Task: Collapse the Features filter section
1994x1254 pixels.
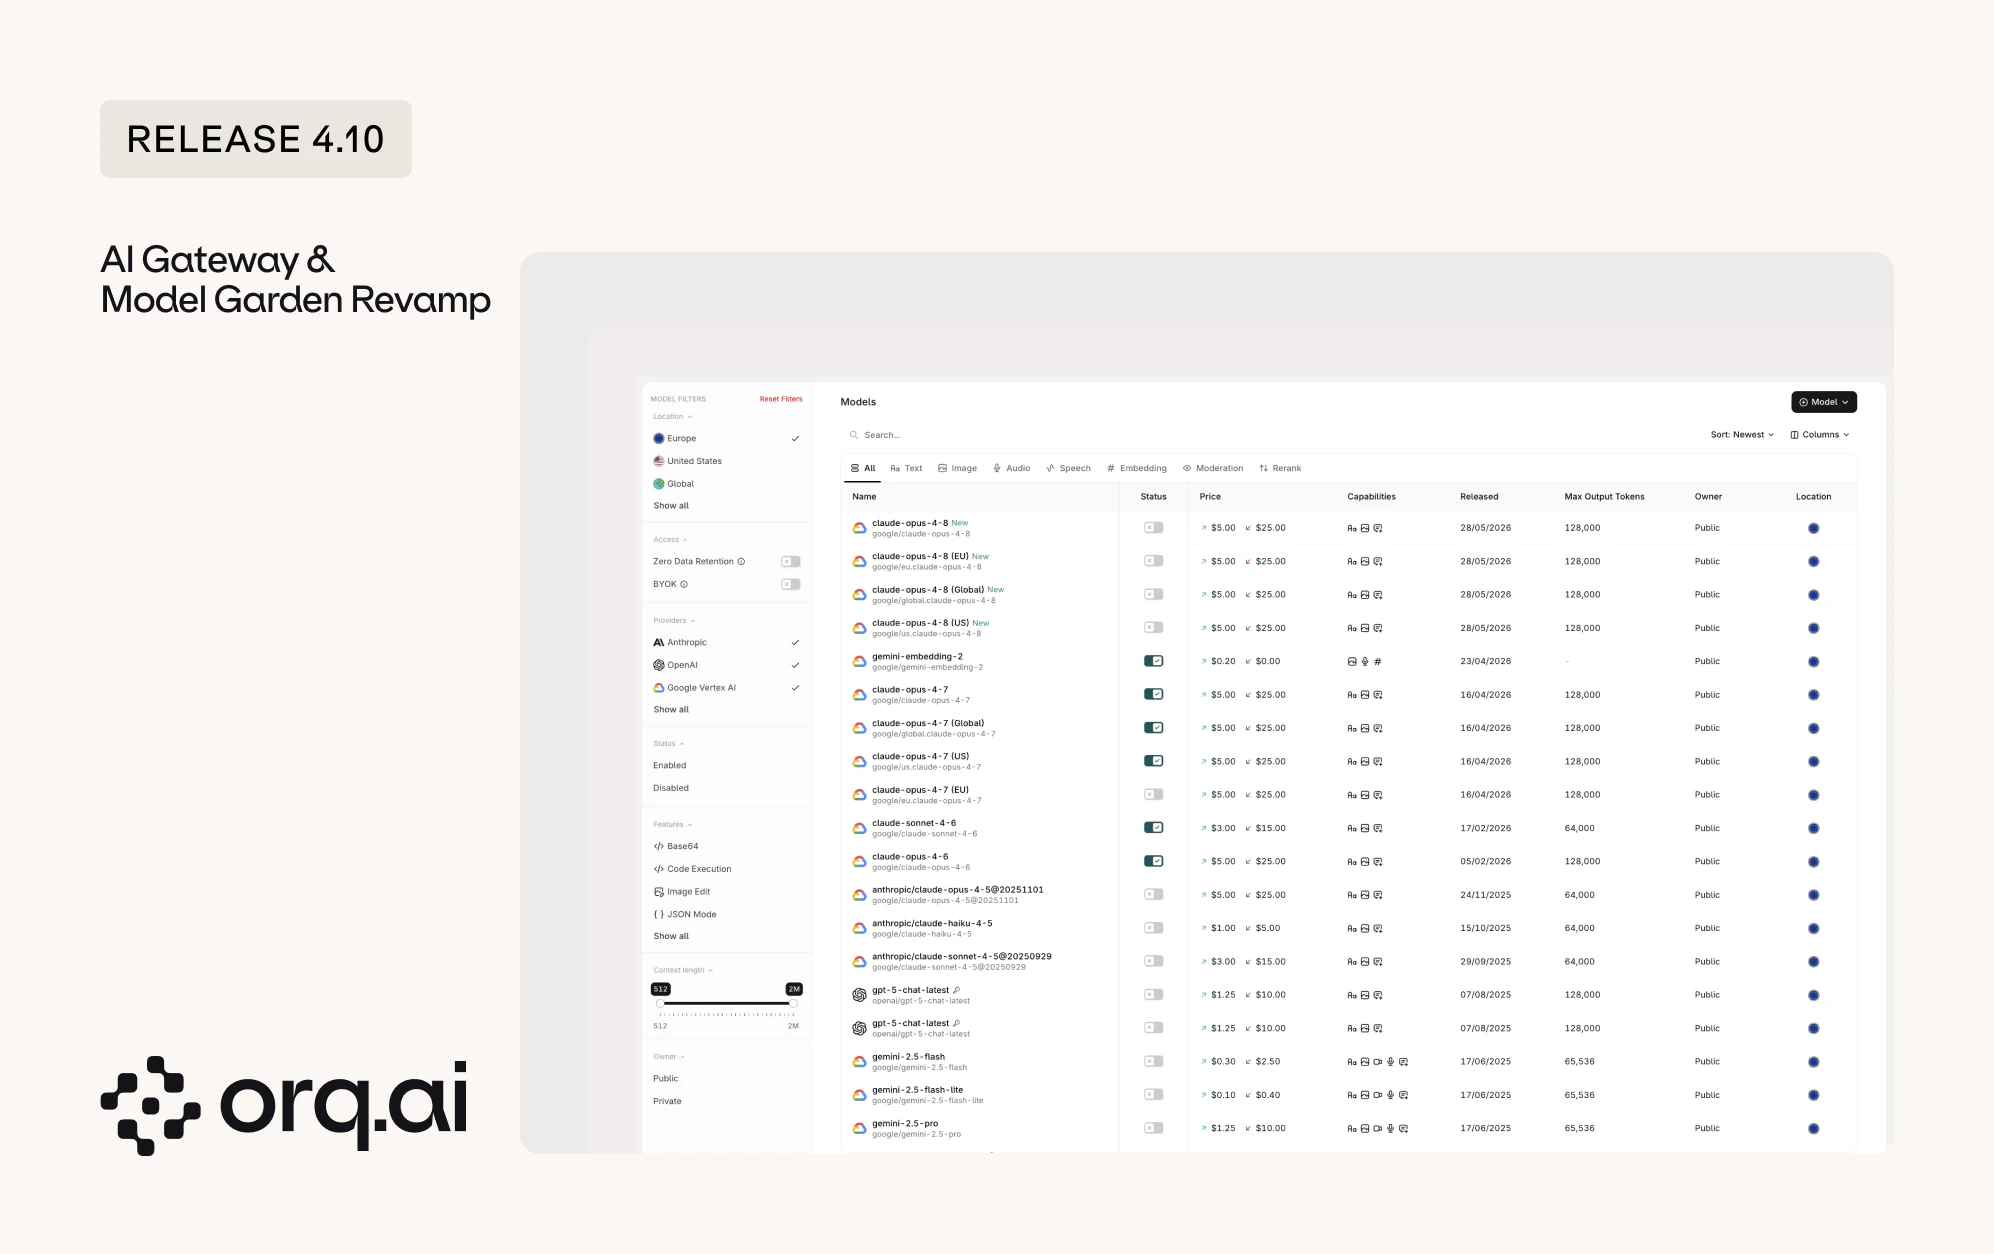Action: 673,825
